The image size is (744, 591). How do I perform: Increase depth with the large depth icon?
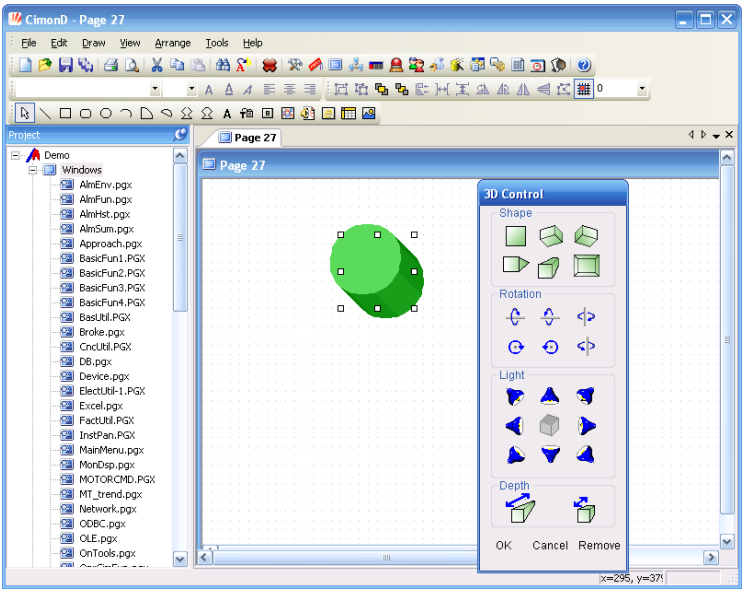click(520, 510)
